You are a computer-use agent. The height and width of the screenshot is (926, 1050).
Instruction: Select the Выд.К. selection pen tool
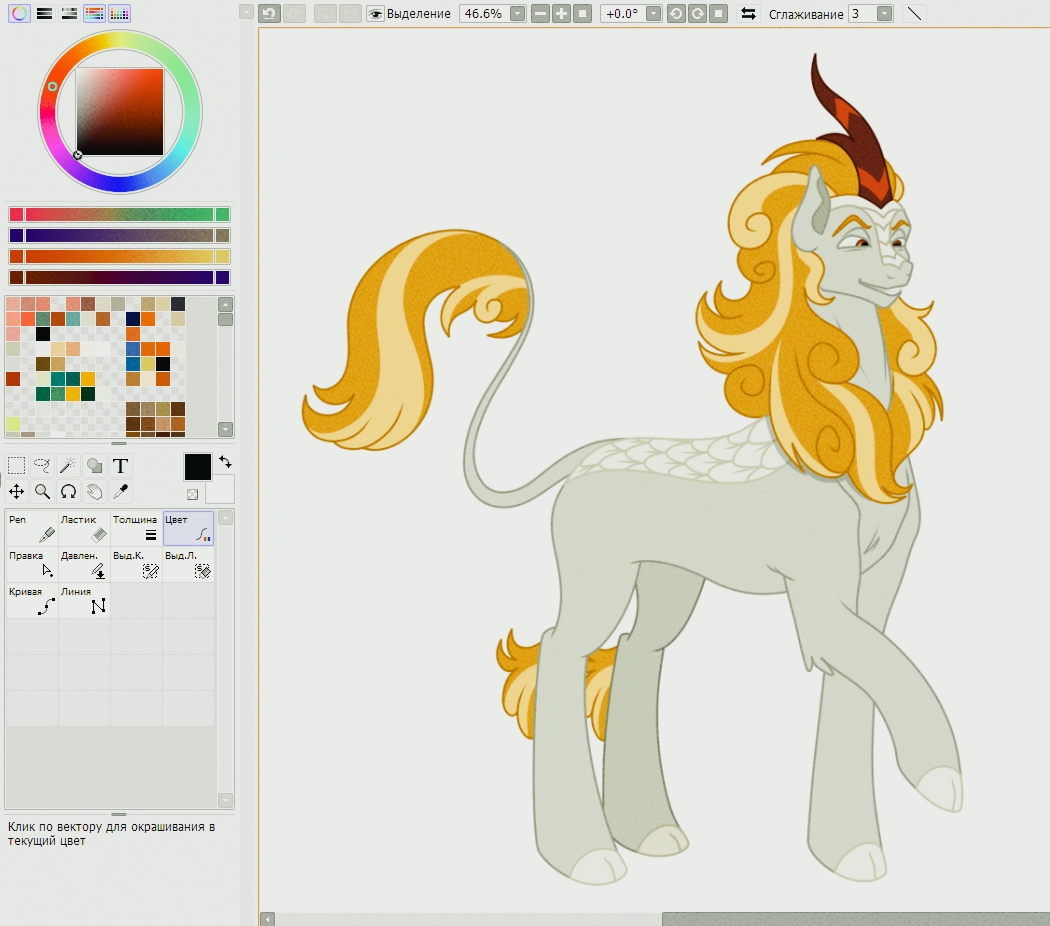point(136,564)
